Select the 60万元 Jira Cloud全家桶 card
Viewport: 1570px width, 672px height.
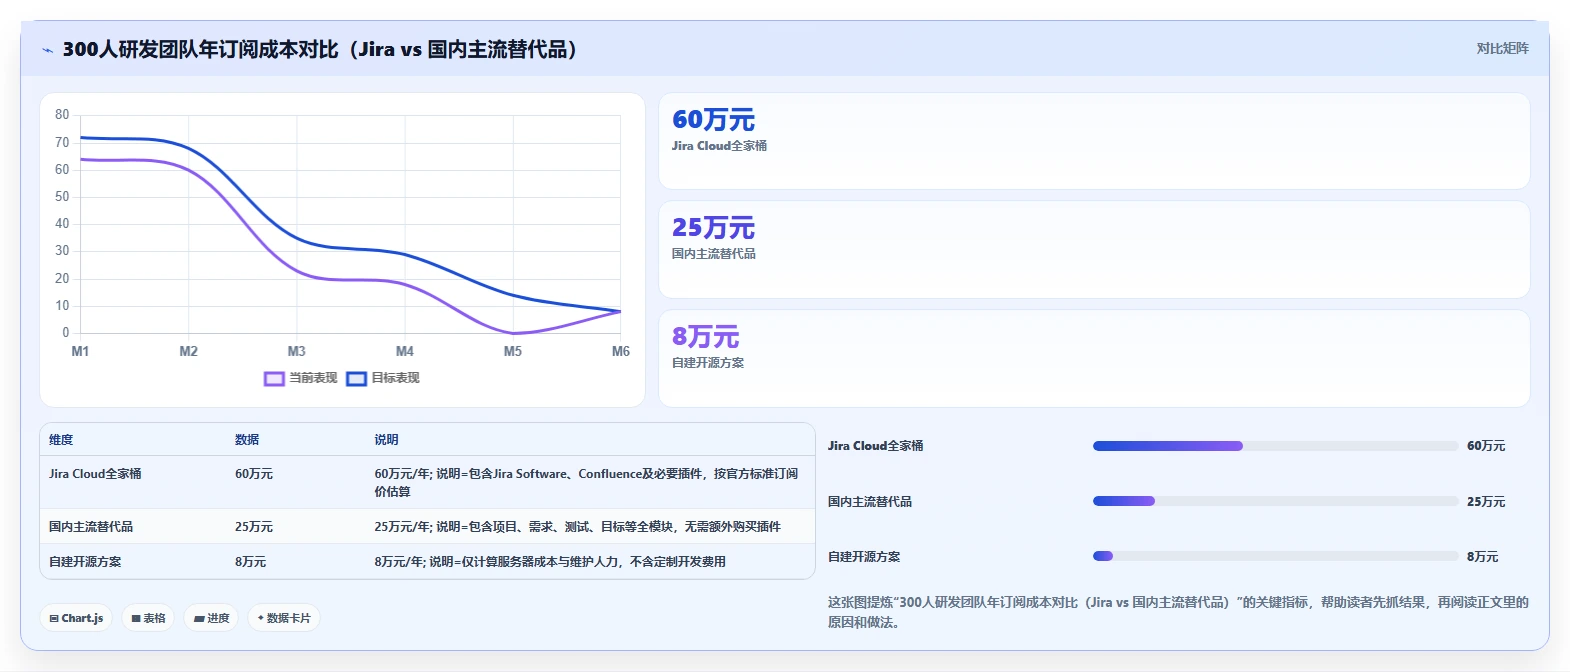pos(1094,141)
